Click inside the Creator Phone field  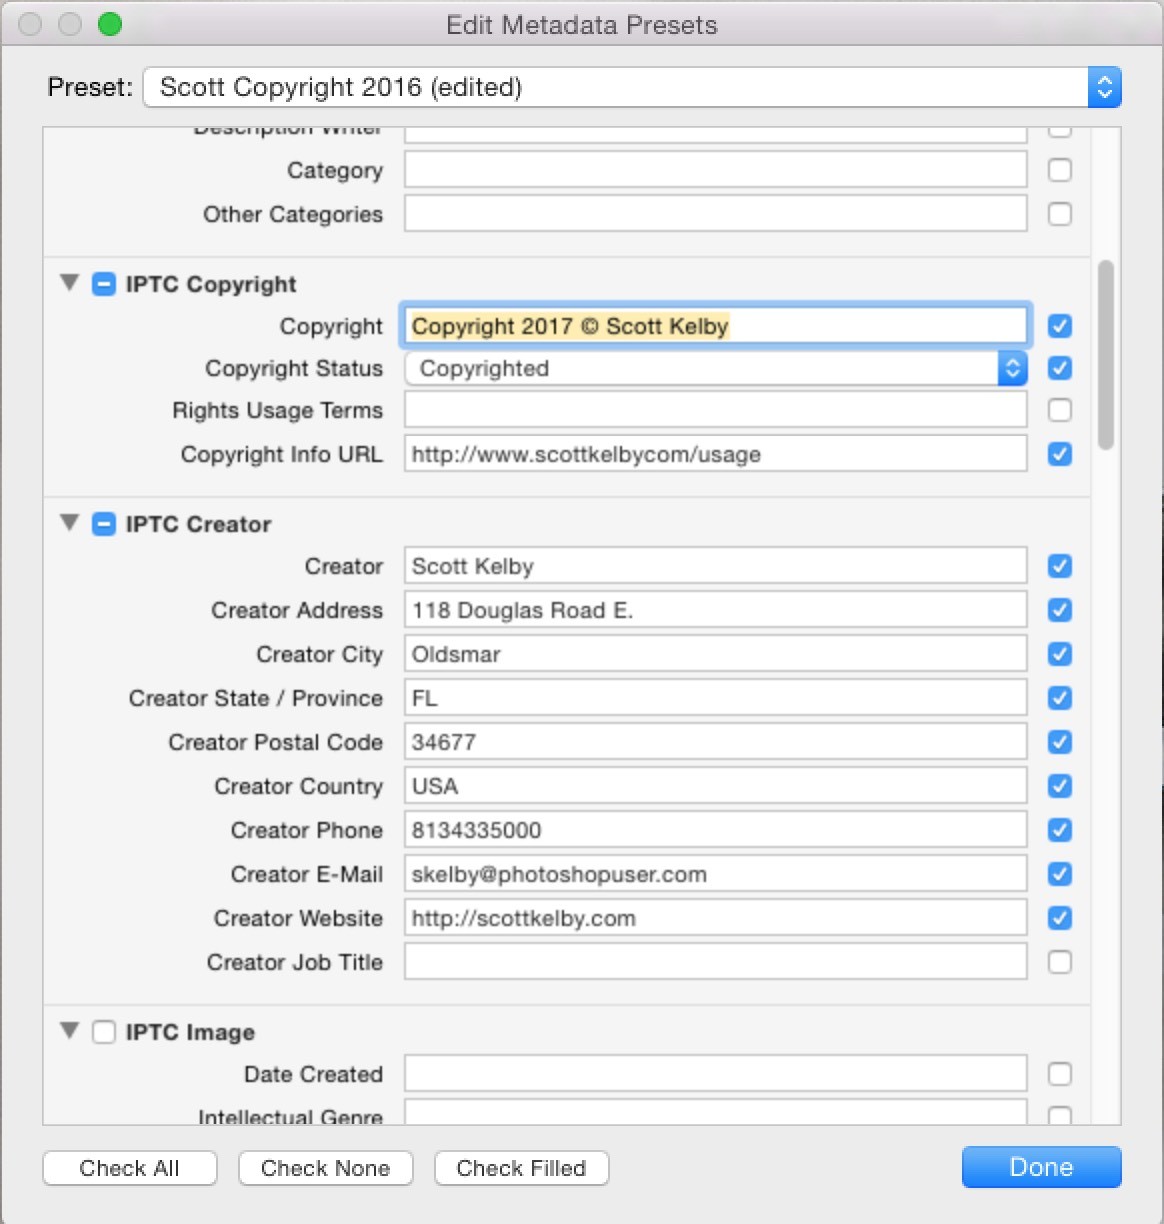[715, 829]
